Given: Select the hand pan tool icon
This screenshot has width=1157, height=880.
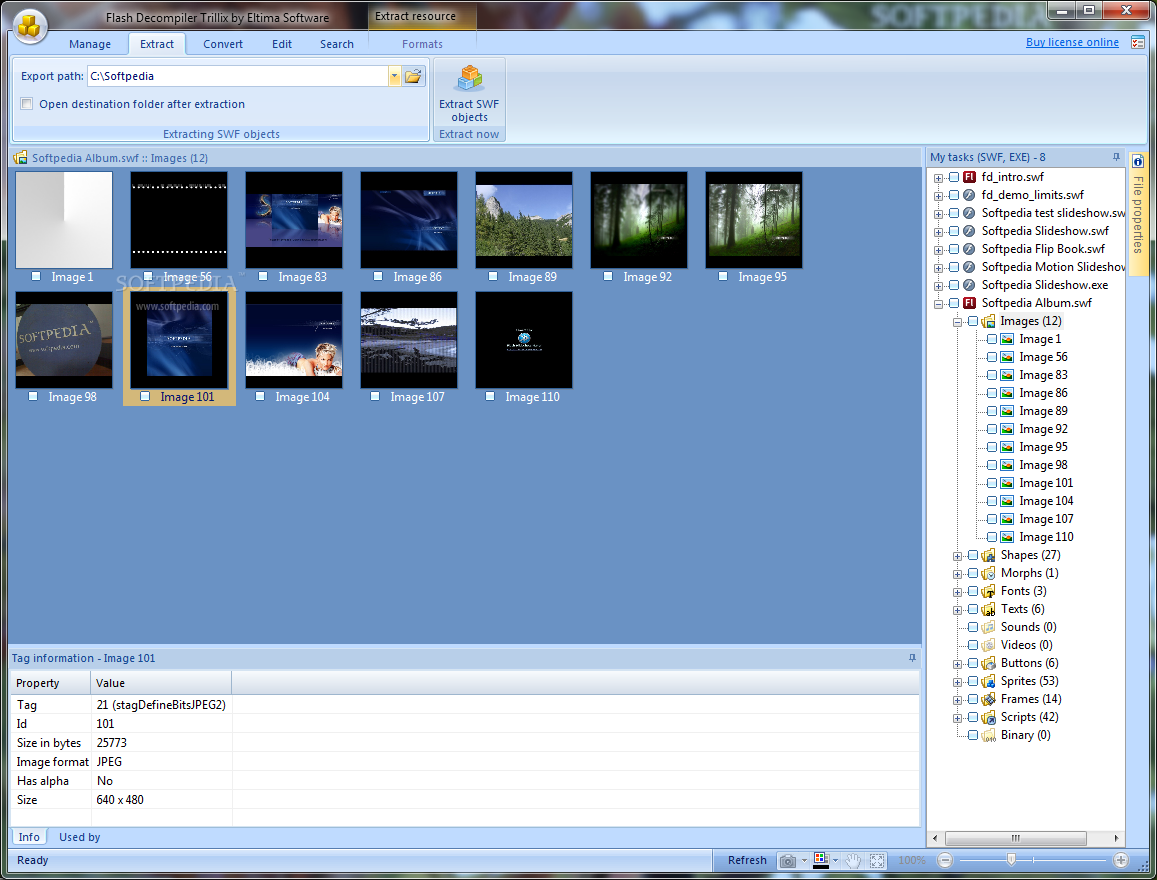Looking at the screenshot, I should tap(853, 860).
